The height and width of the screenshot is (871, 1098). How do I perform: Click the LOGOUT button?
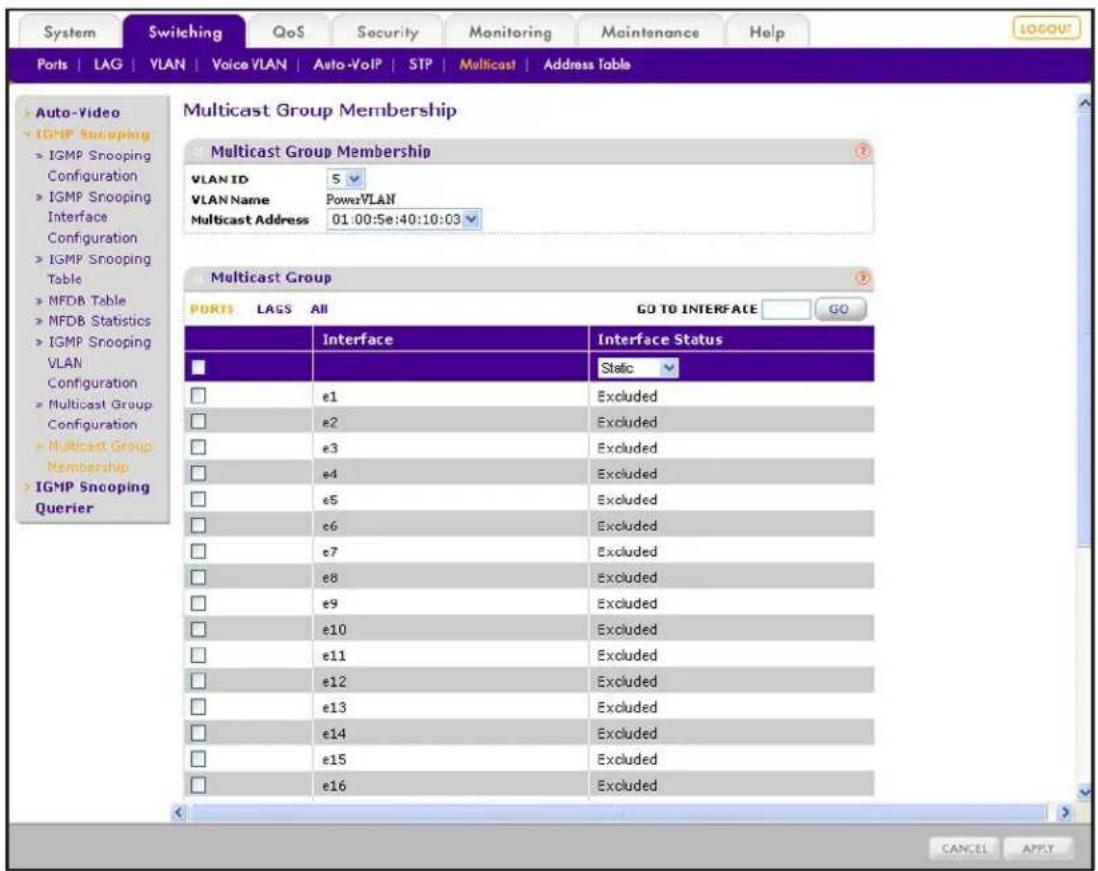pos(1046,29)
